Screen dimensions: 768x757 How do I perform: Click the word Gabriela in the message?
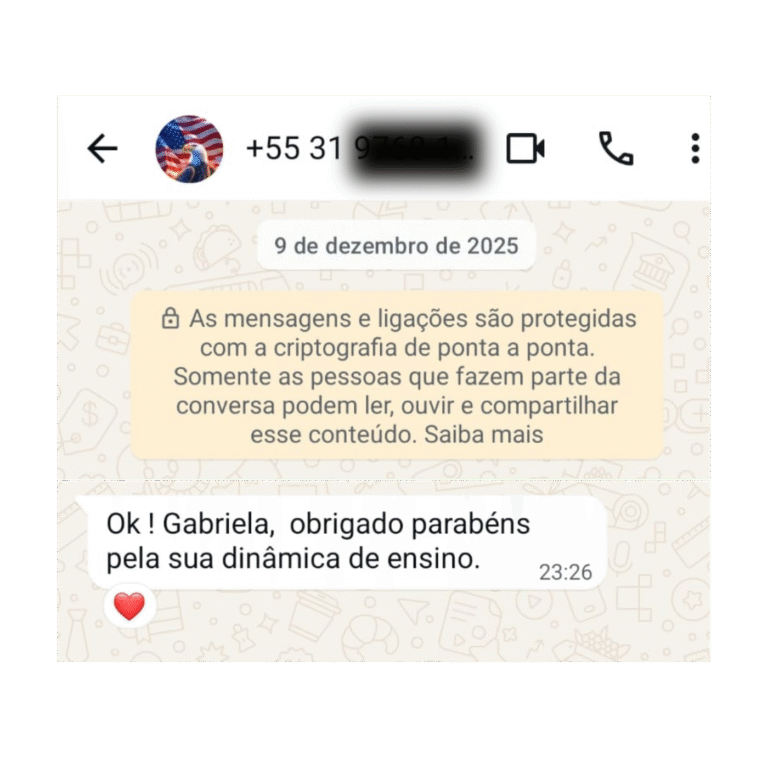[x=218, y=524]
